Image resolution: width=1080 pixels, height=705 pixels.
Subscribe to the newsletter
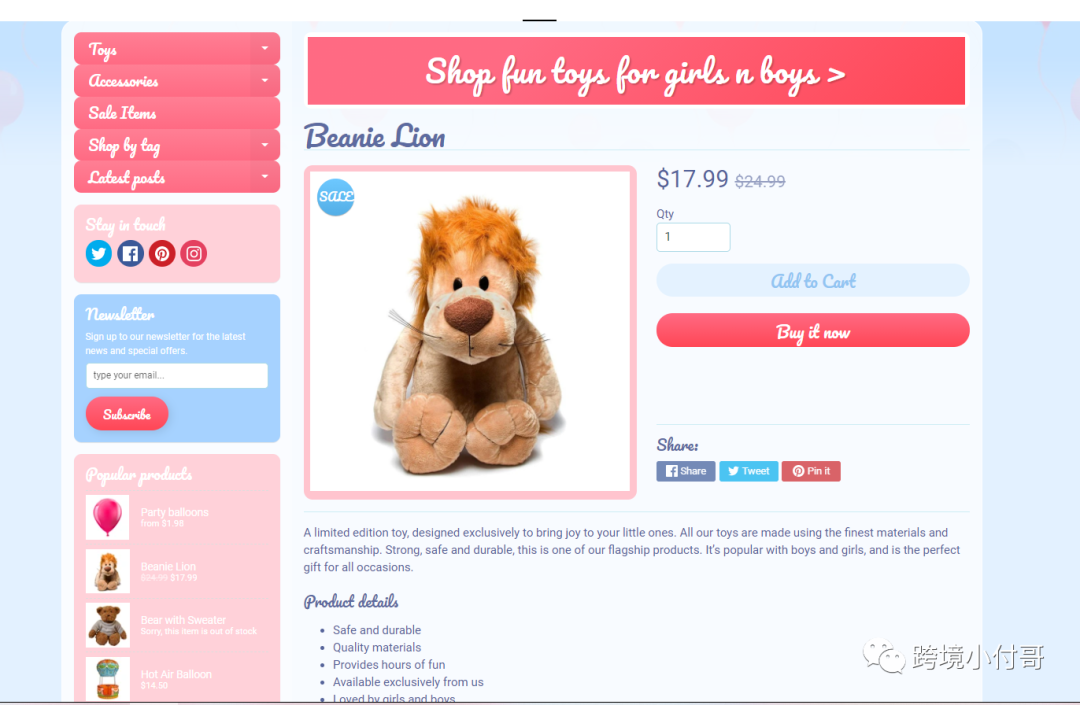tap(127, 414)
